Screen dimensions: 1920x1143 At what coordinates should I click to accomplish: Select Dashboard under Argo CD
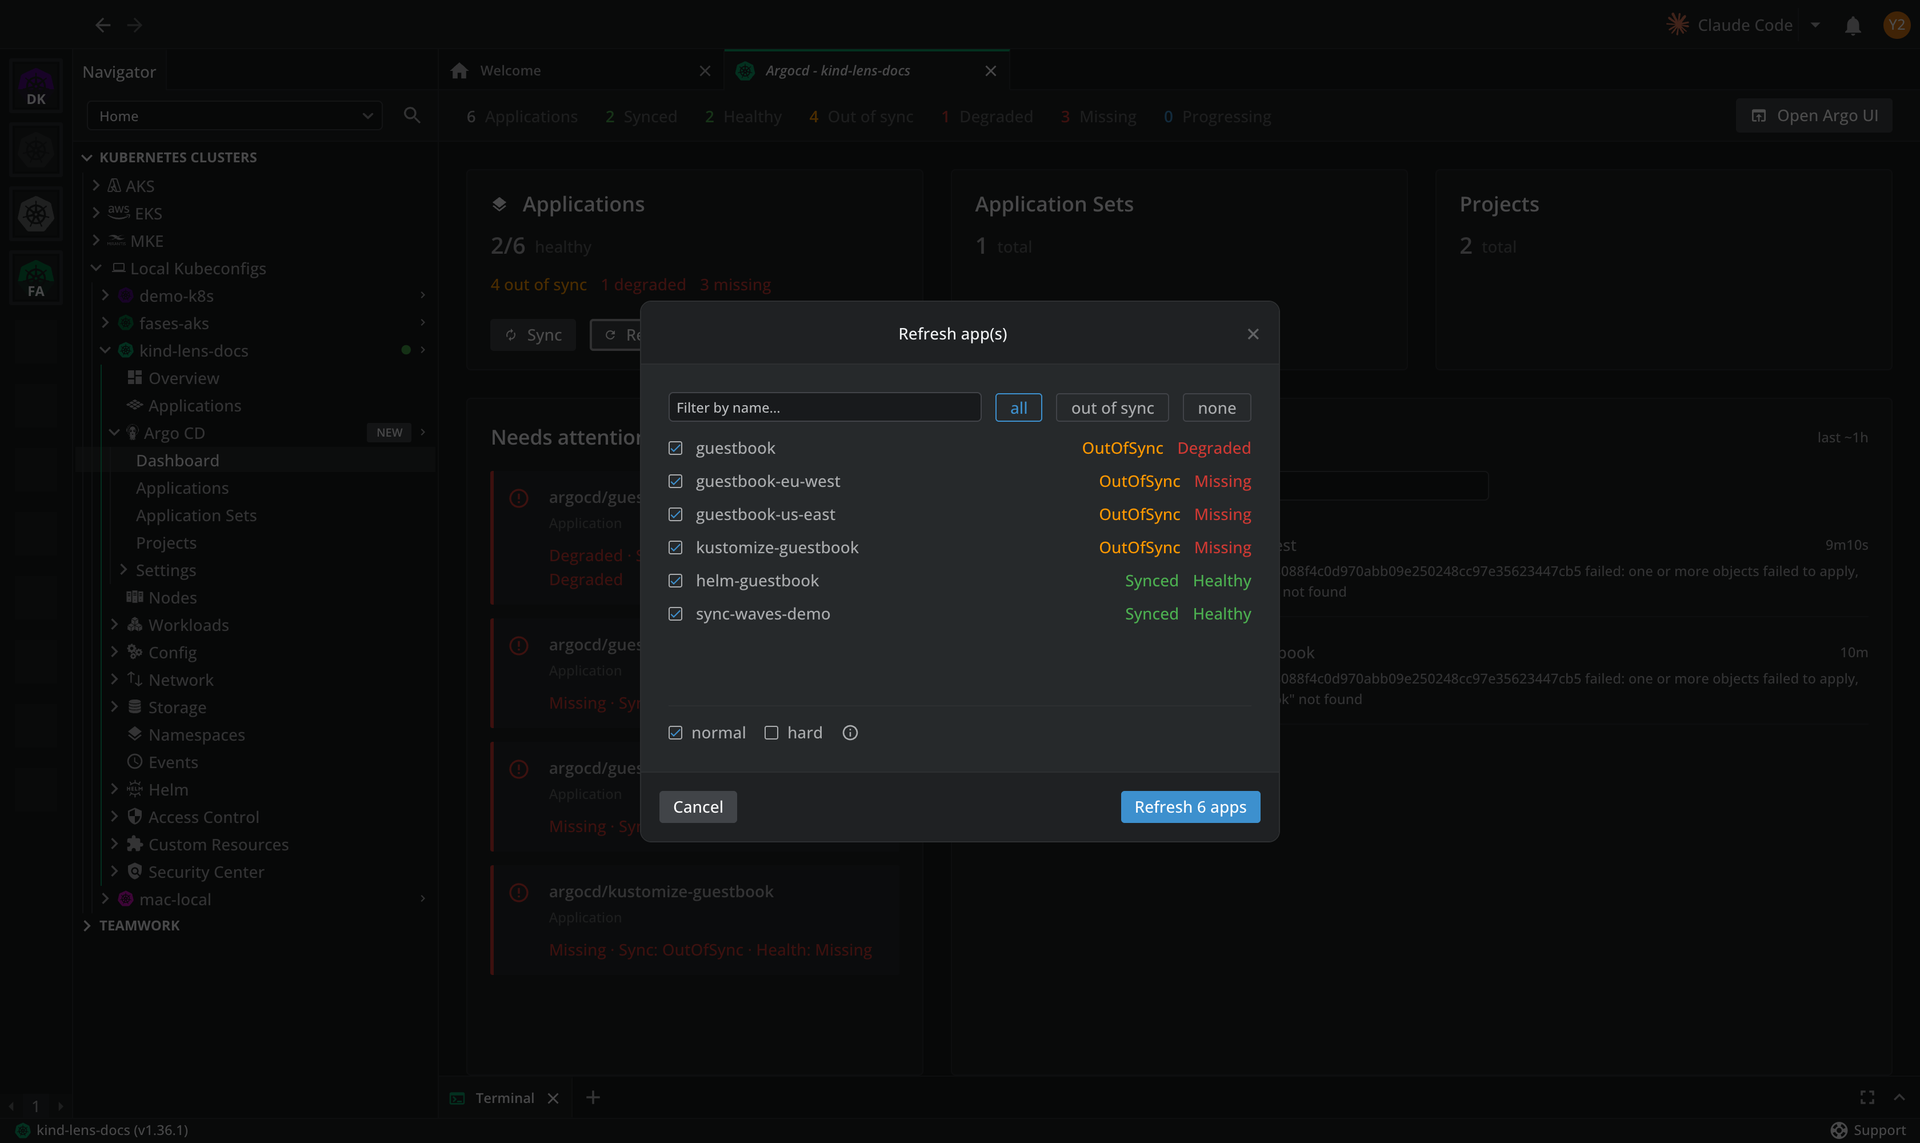click(177, 460)
